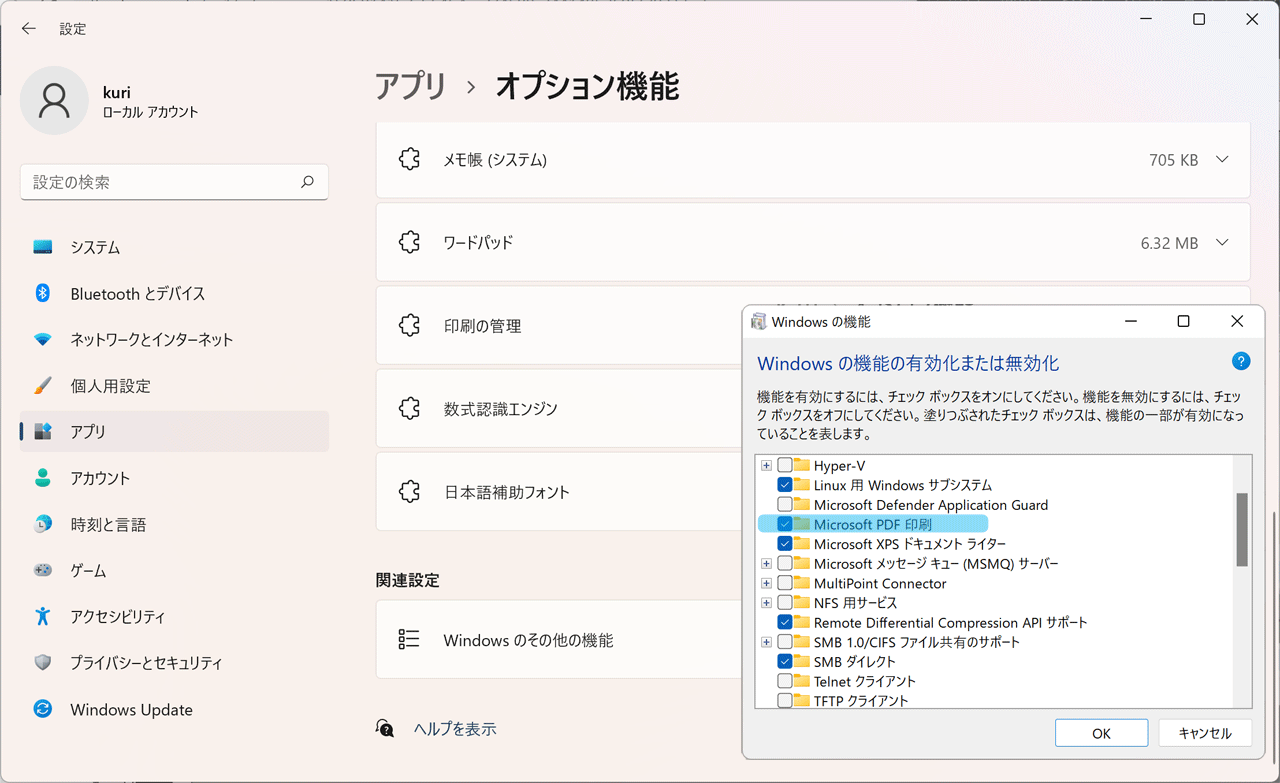Uncheck Linux 用 Windows サブシステム
1280x783 pixels.
tap(785, 485)
